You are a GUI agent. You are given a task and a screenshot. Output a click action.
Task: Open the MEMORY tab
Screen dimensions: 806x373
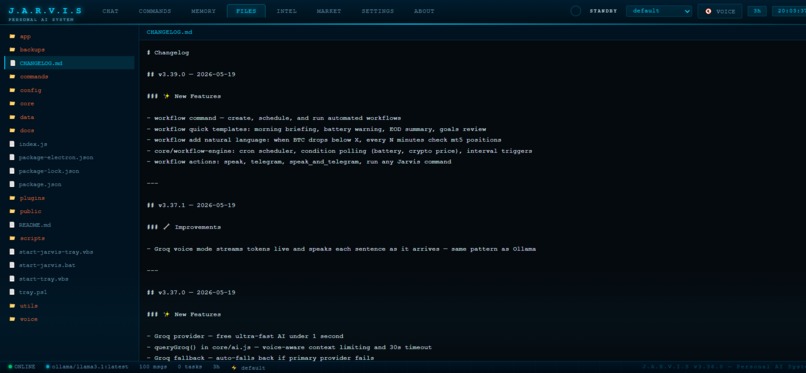pyautogui.click(x=204, y=11)
